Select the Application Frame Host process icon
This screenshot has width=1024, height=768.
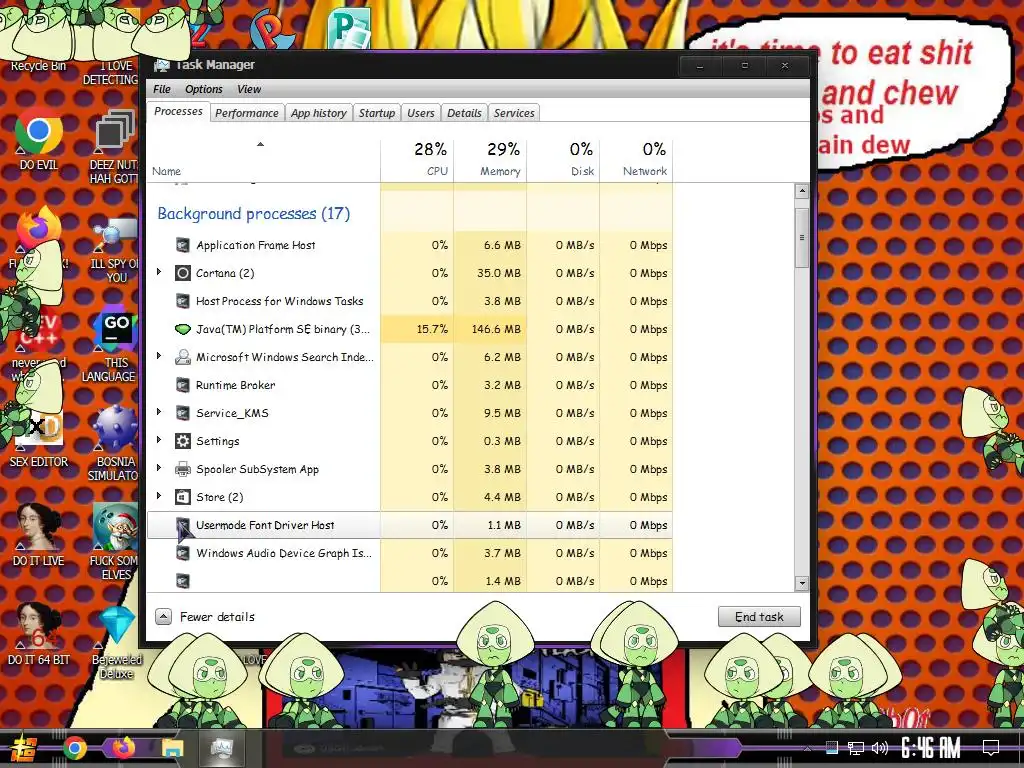[x=183, y=246]
